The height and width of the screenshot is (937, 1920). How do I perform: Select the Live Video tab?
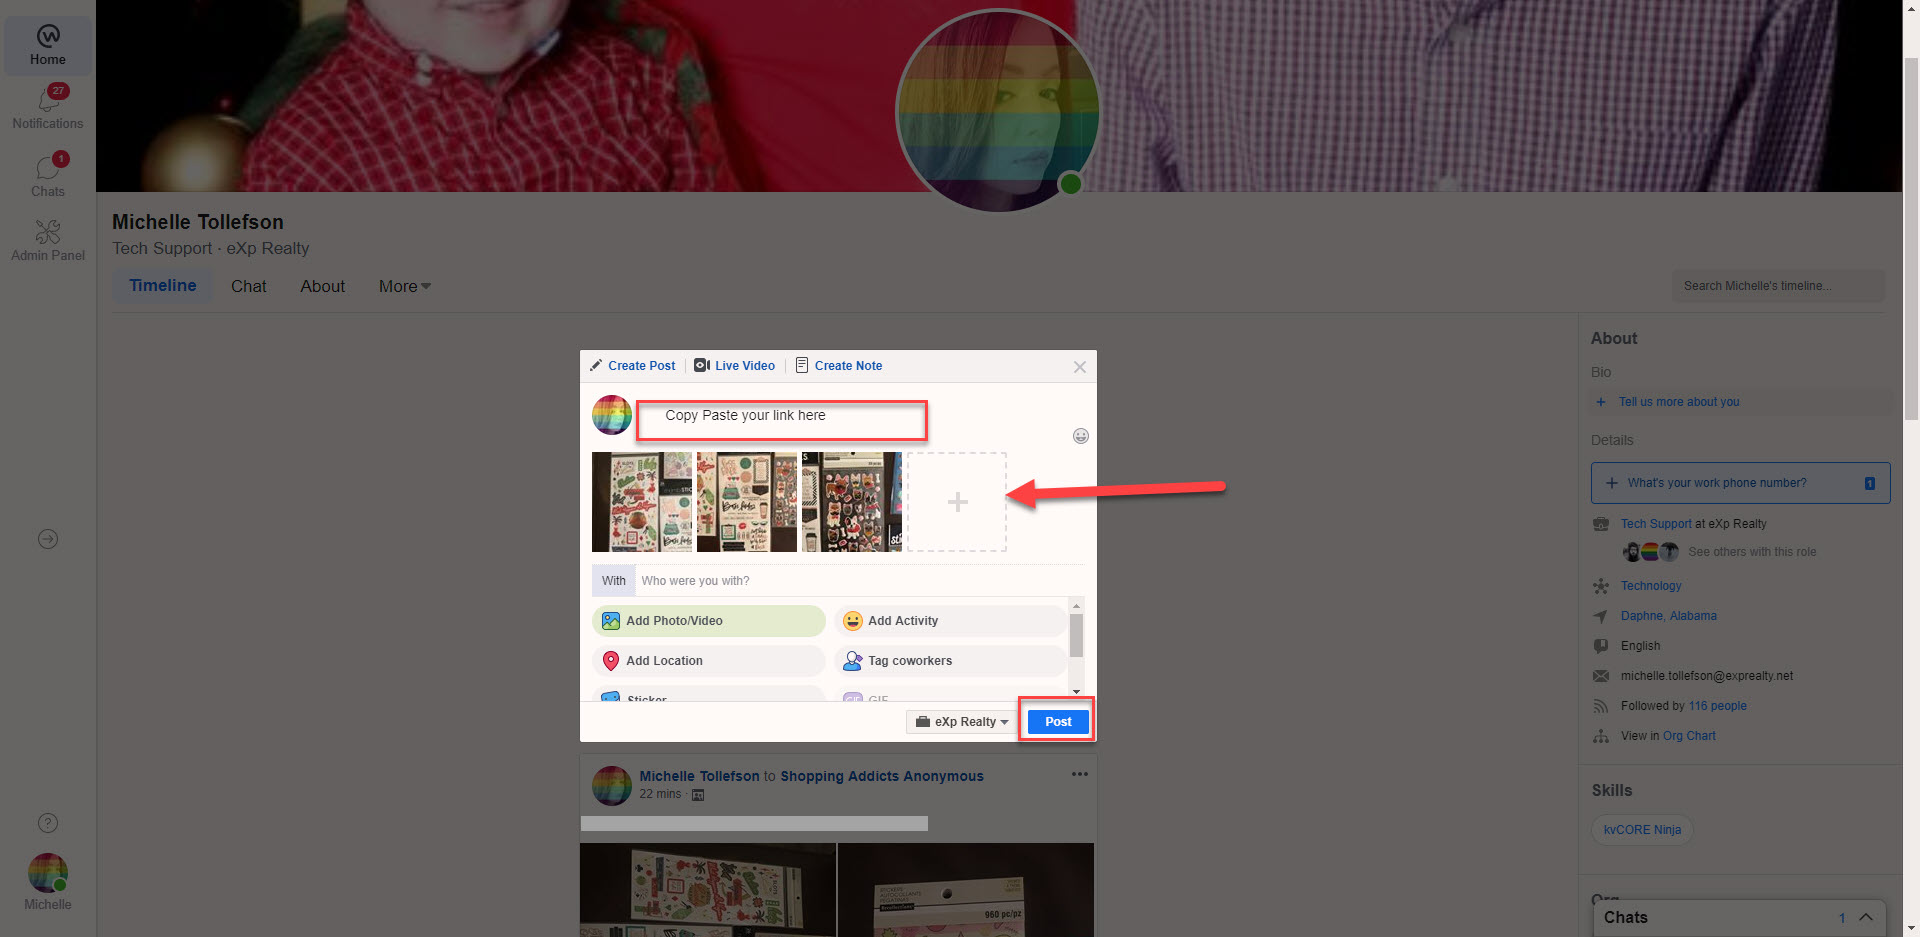(735, 366)
